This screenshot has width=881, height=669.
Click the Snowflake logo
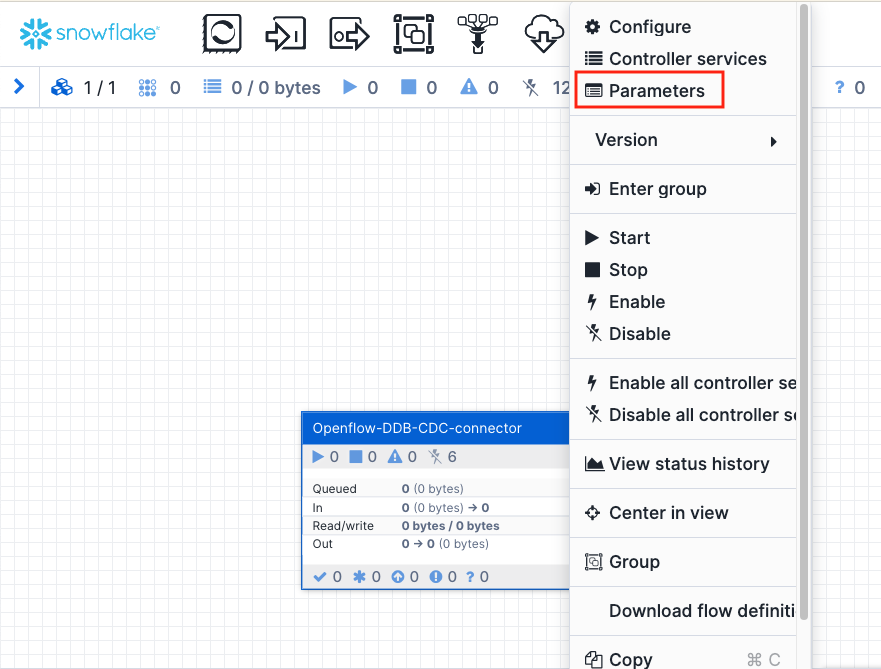[x=88, y=33]
